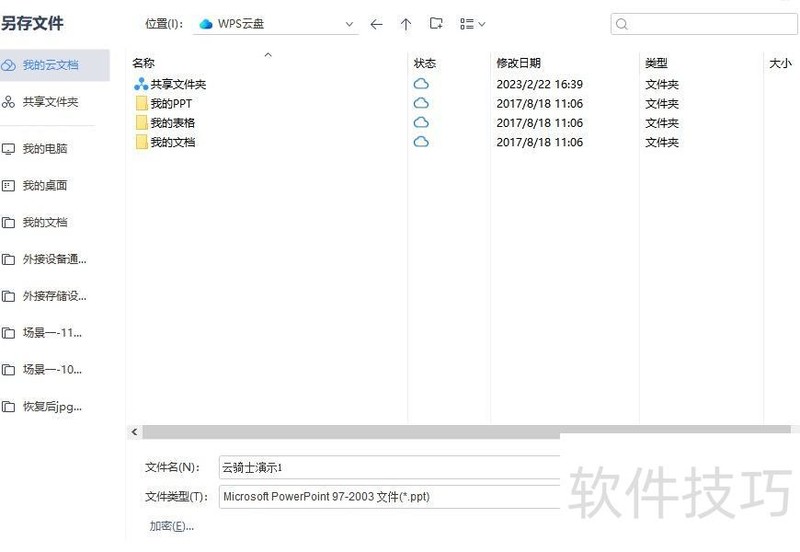
Task: Open 外接设备通... sidebar entry
Action: 54,259
